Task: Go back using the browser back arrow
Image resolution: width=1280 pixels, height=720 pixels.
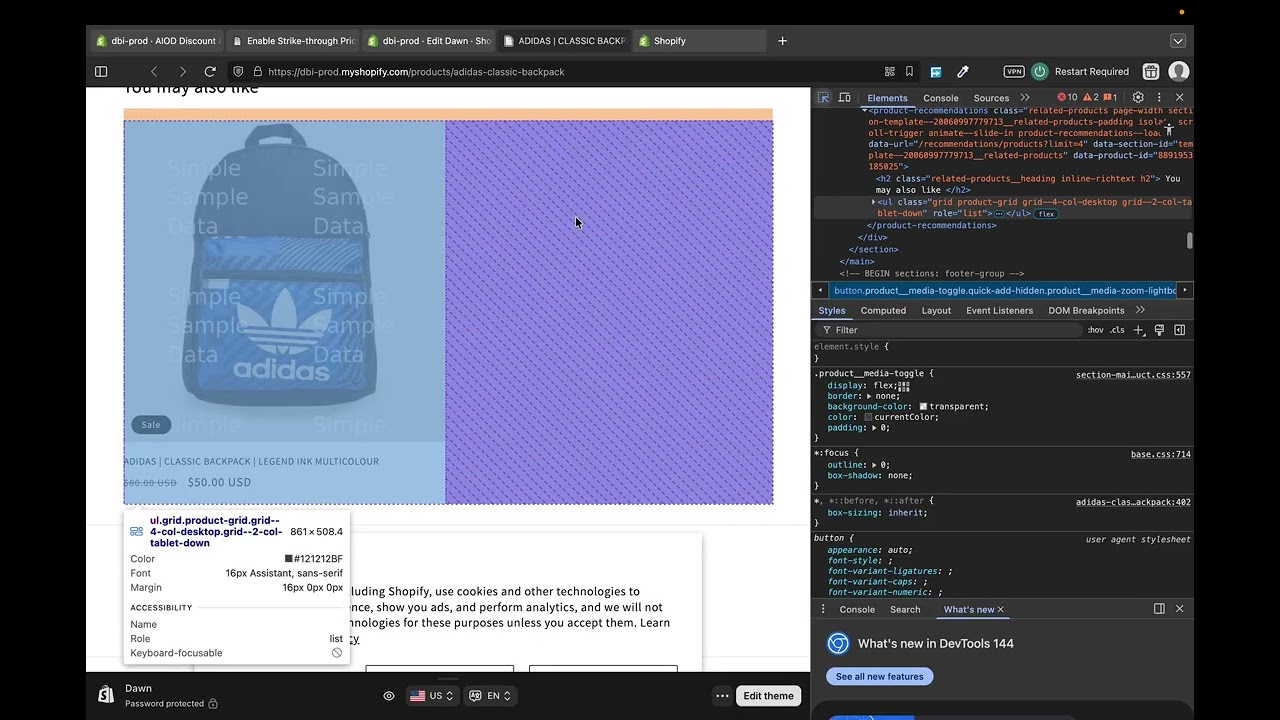Action: tap(154, 72)
